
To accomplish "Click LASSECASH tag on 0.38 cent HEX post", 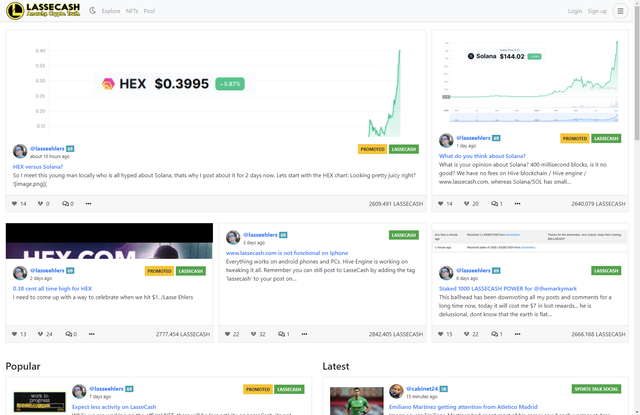I will point(191,271).
